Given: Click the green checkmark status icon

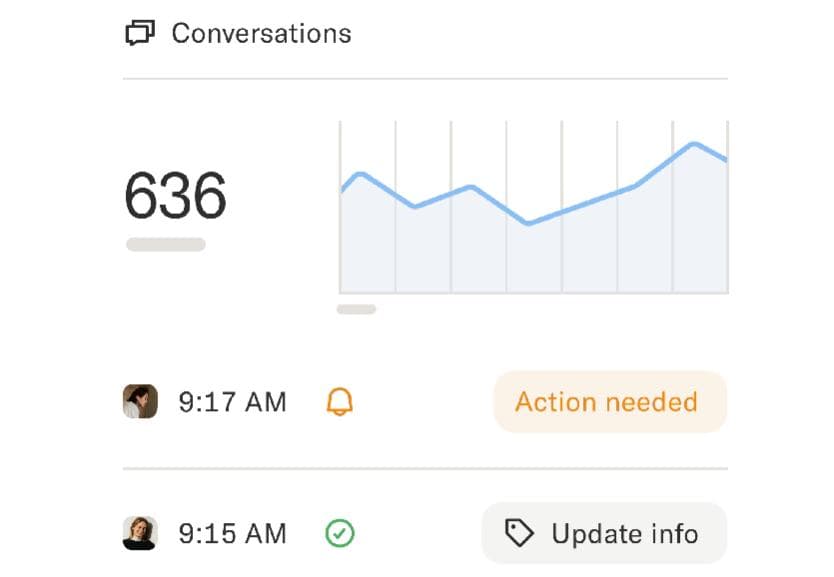Looking at the screenshot, I should tap(340, 534).
